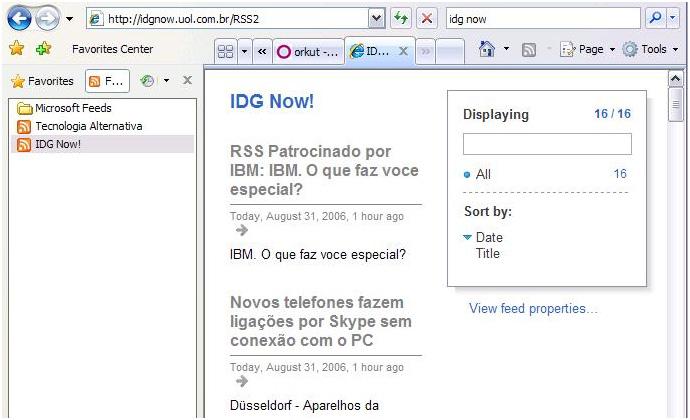Open Quick Tabs grid icon

[226, 52]
